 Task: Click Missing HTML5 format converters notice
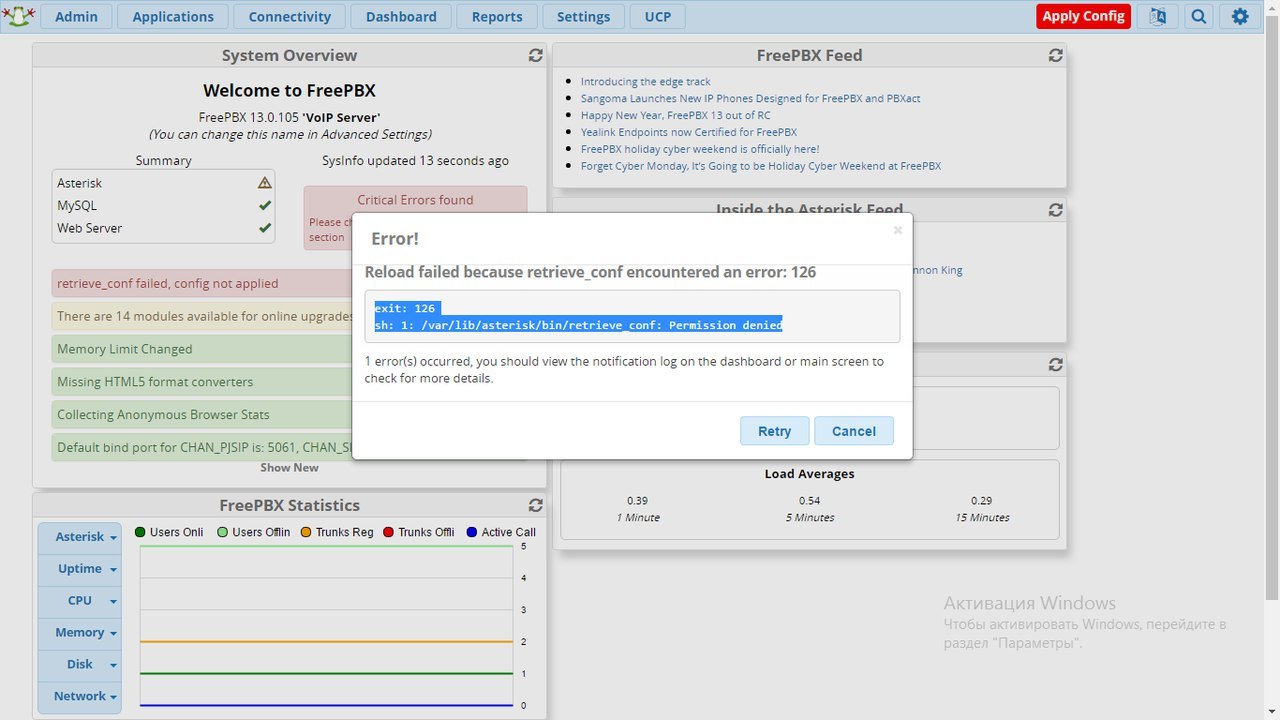pos(201,382)
